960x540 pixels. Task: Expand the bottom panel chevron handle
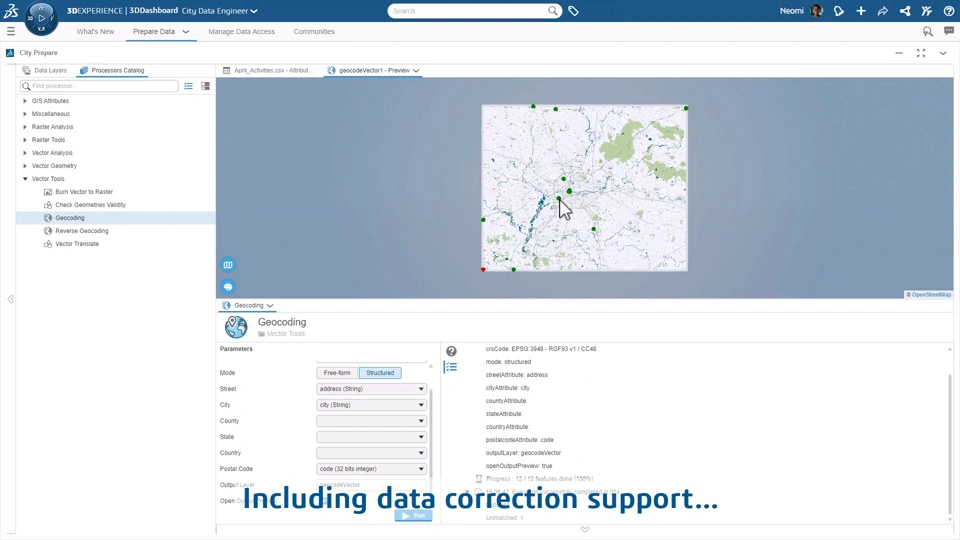[585, 529]
